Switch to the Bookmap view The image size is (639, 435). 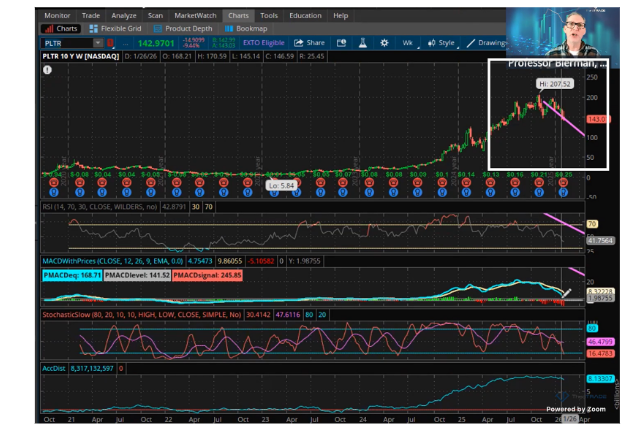pyautogui.click(x=246, y=29)
